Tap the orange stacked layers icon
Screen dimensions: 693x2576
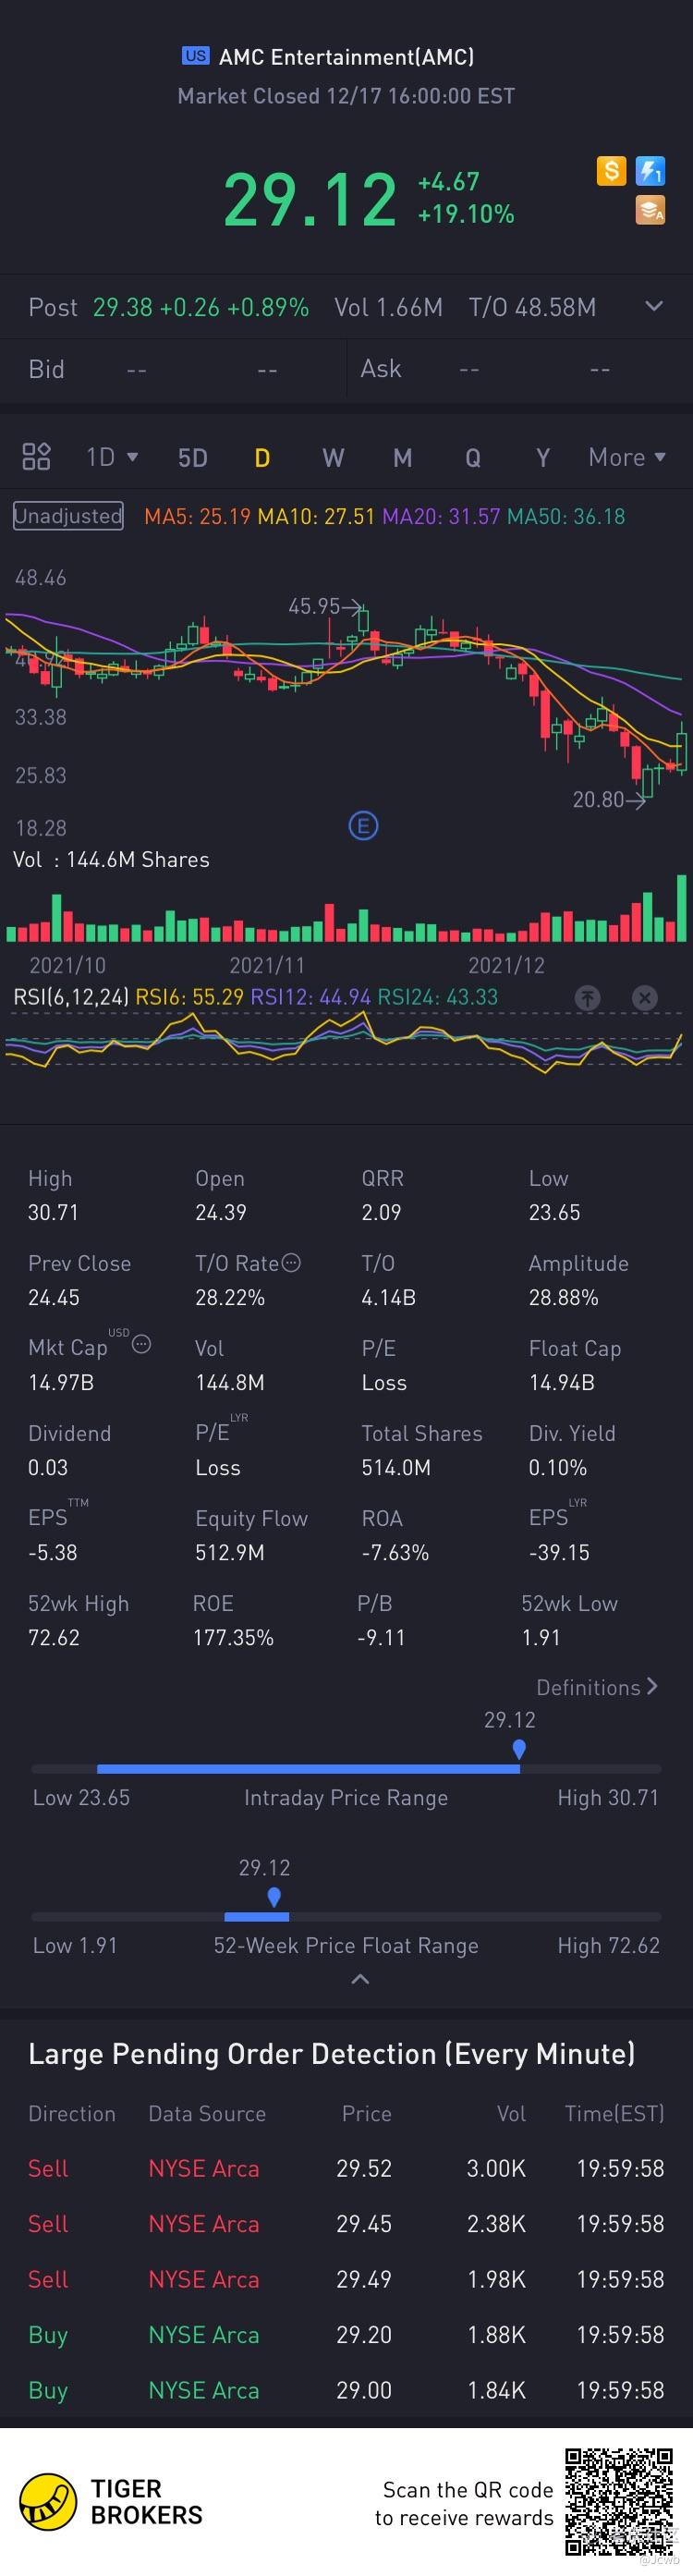[x=650, y=211]
